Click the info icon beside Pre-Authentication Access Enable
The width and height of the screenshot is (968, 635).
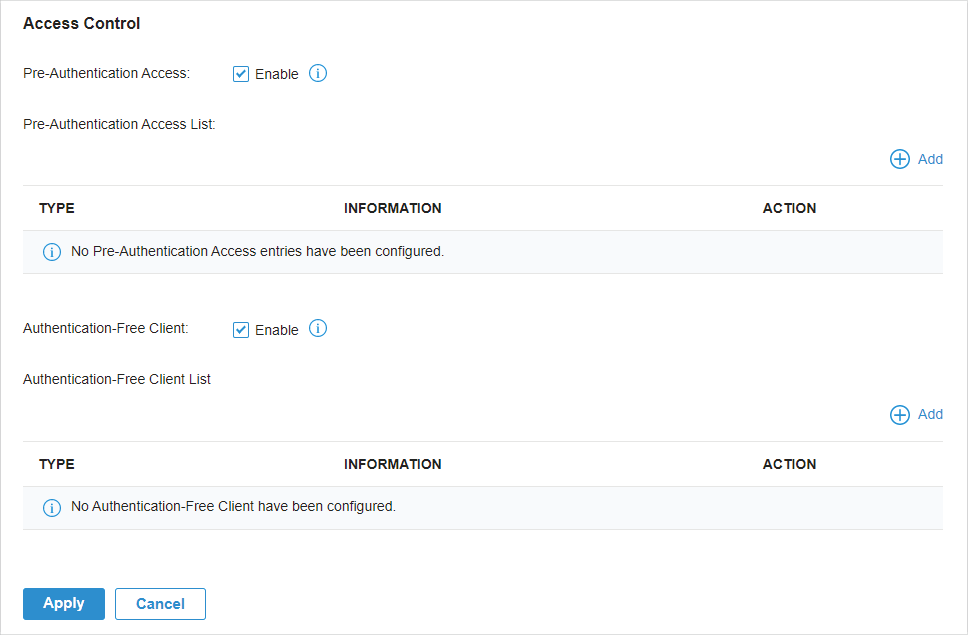(318, 73)
